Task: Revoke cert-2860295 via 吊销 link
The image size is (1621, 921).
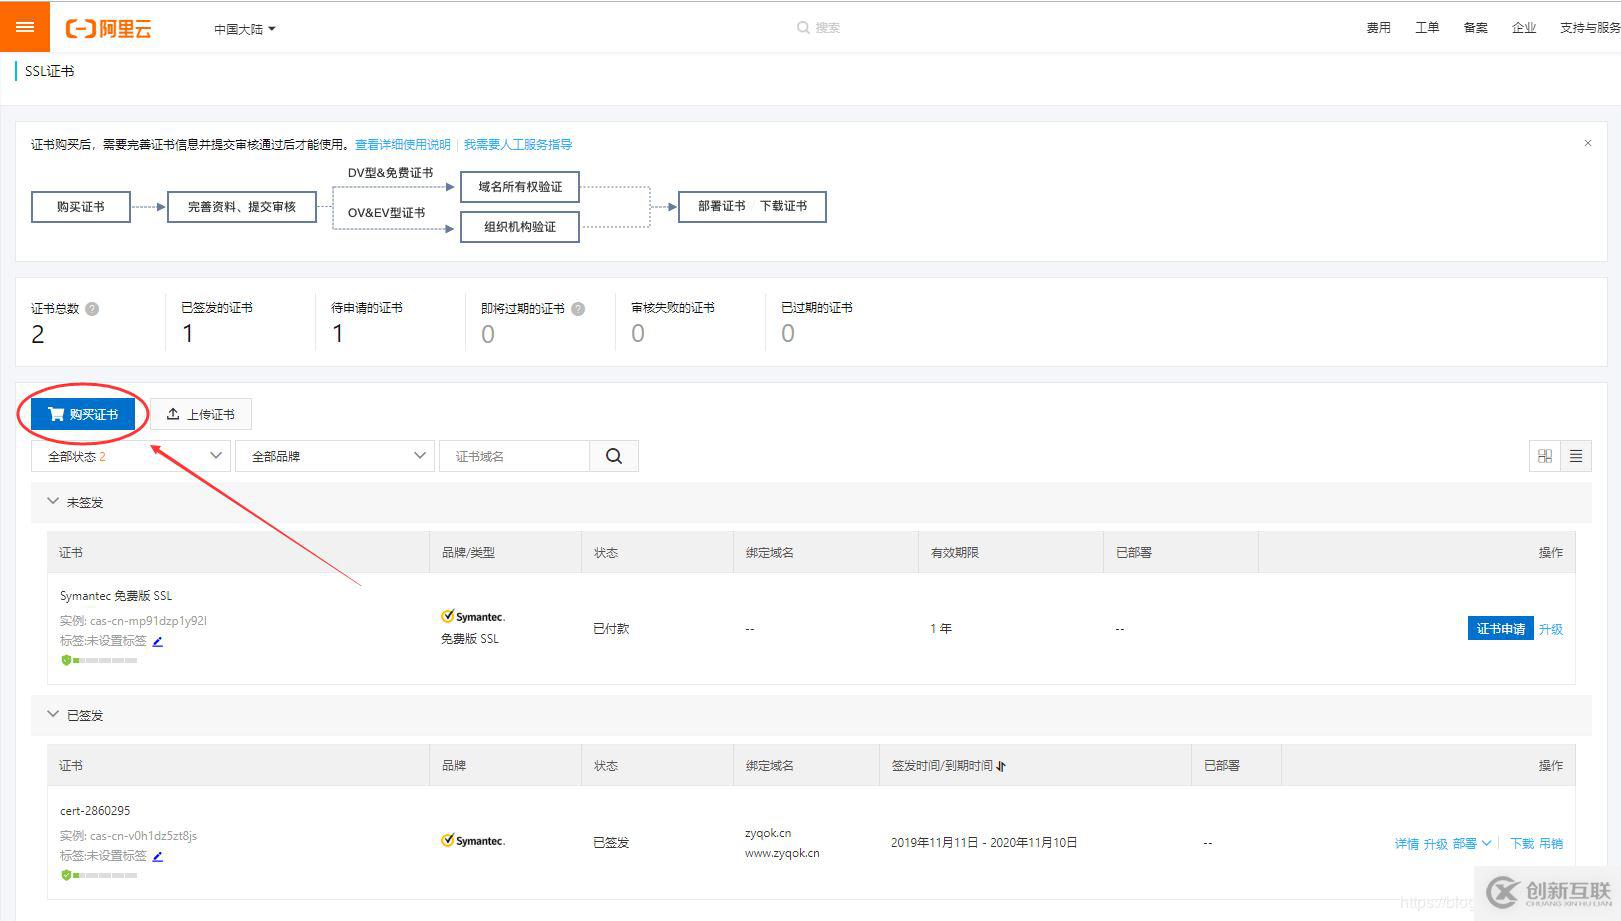Action: [x=1551, y=844]
